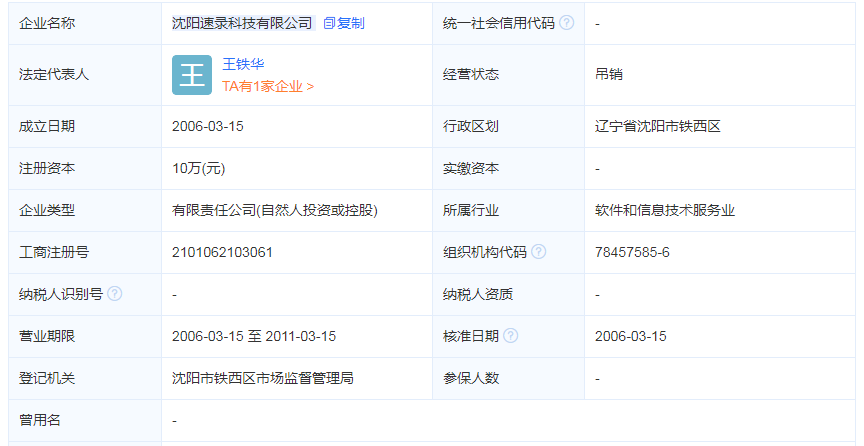This screenshot has height=446, width=864.
Task: Click the establishment date 2006-03-15 in the 成立日期 row
Action: click(x=208, y=126)
